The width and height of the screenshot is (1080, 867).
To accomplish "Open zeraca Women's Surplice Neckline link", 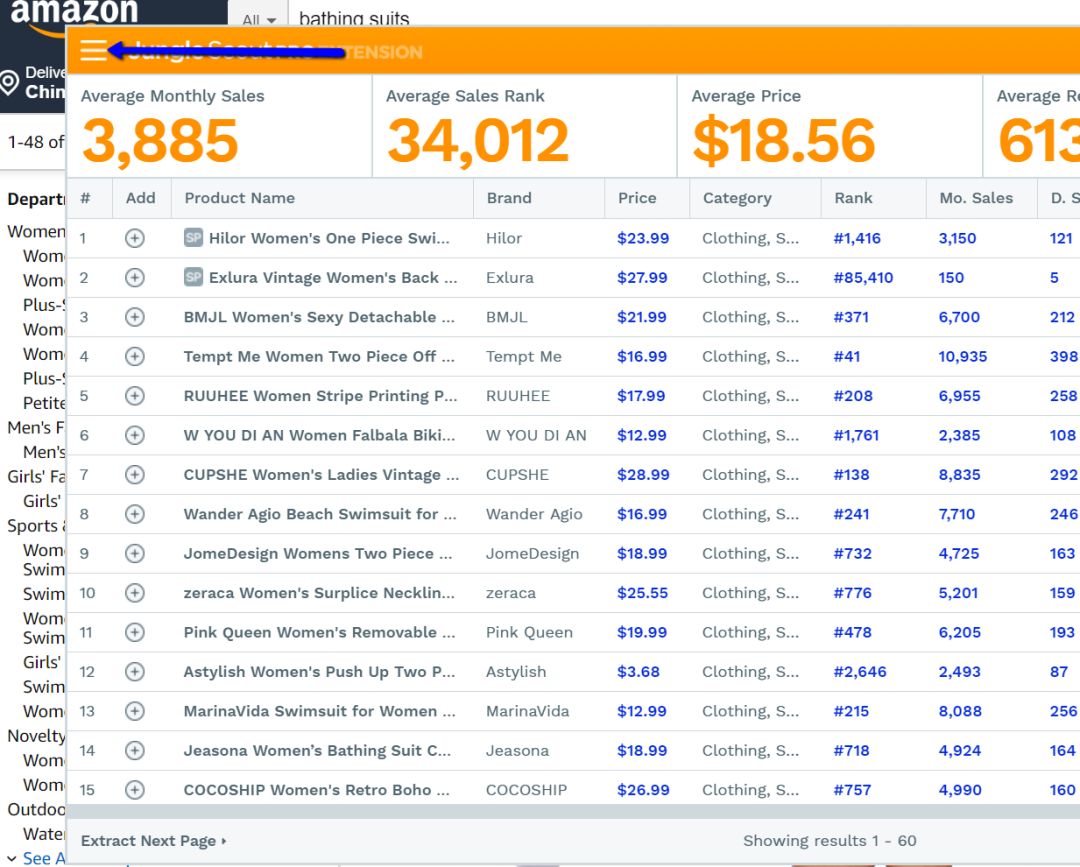I will point(319,593).
